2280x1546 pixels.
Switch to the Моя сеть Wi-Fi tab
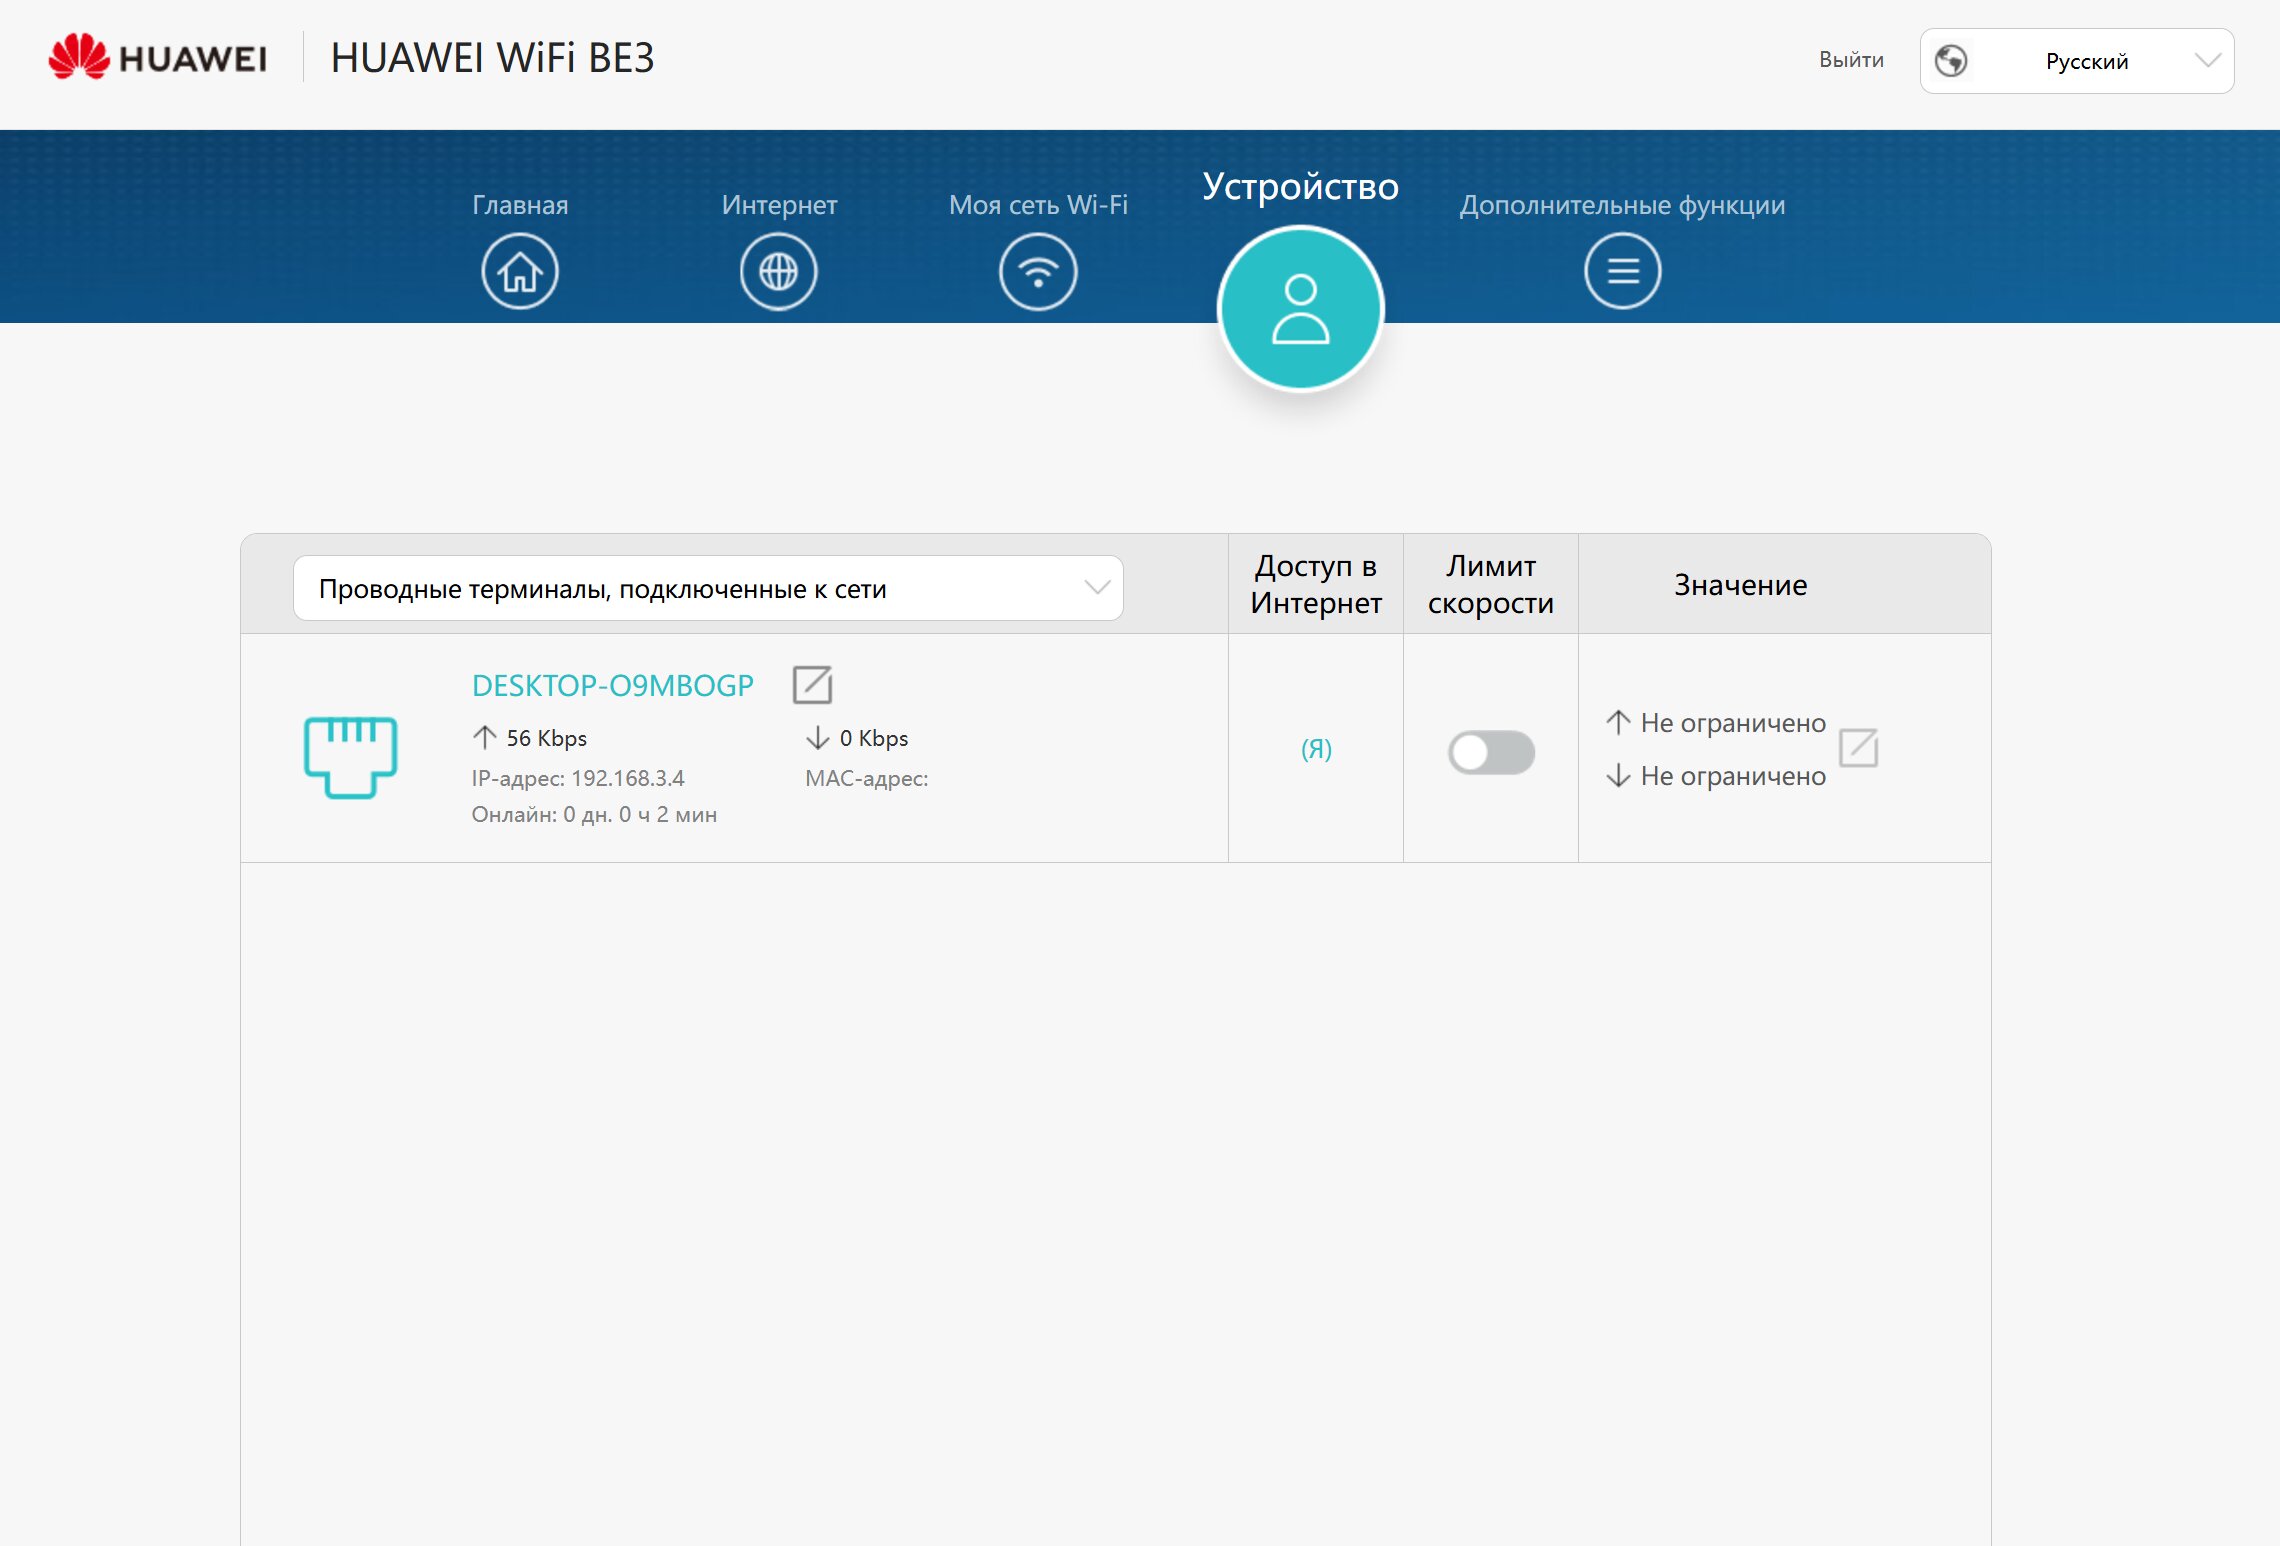(1038, 205)
